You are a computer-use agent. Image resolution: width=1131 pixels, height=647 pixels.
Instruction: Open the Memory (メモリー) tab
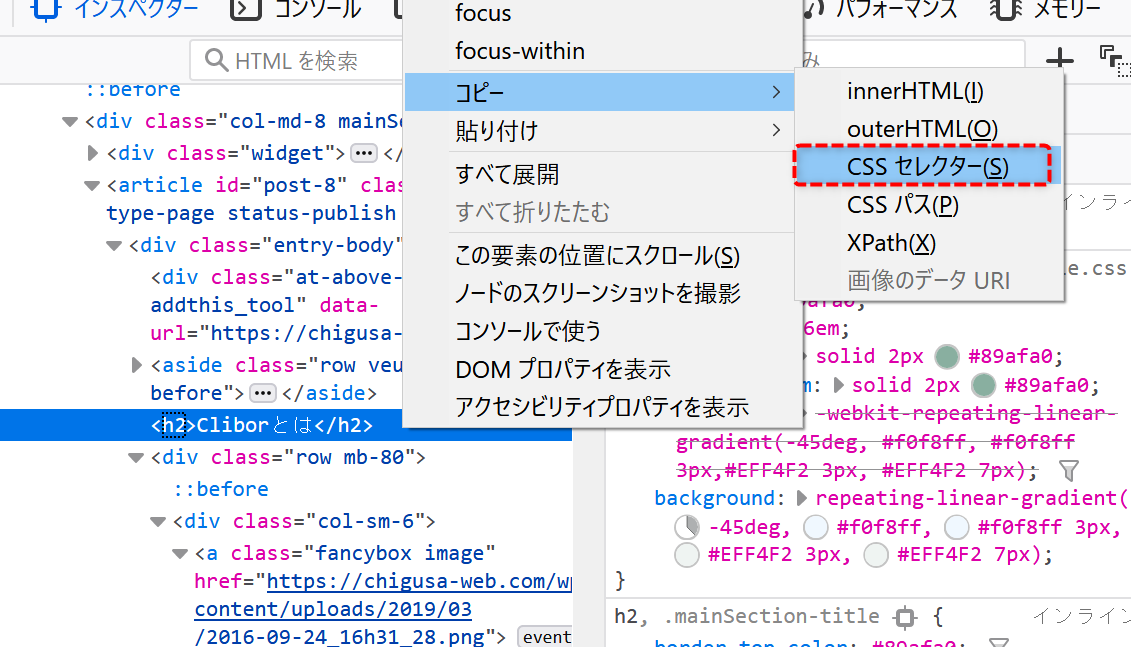click(1046, 10)
